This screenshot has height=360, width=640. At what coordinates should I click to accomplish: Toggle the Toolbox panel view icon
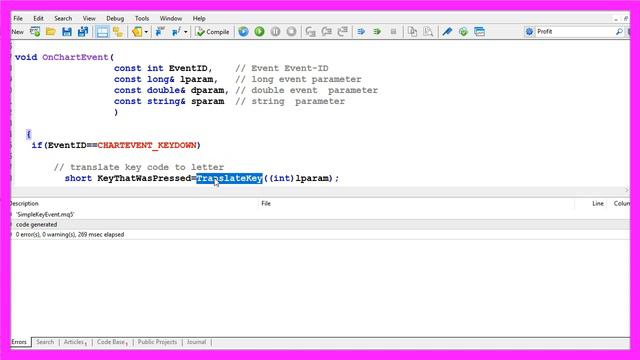(102, 31)
